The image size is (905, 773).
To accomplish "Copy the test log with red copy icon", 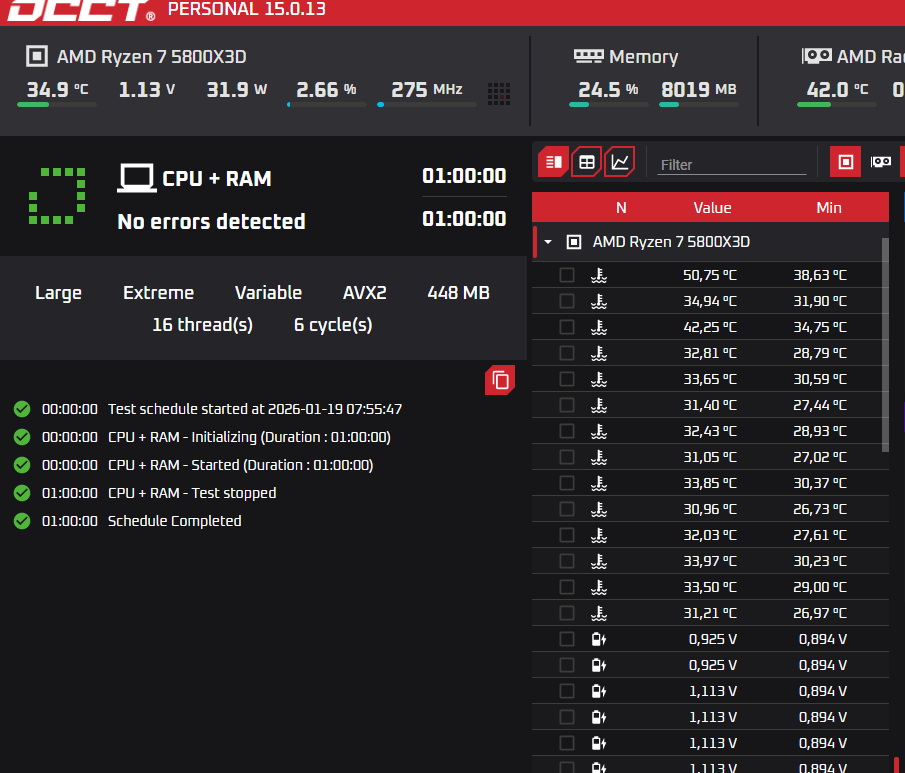I will point(500,380).
